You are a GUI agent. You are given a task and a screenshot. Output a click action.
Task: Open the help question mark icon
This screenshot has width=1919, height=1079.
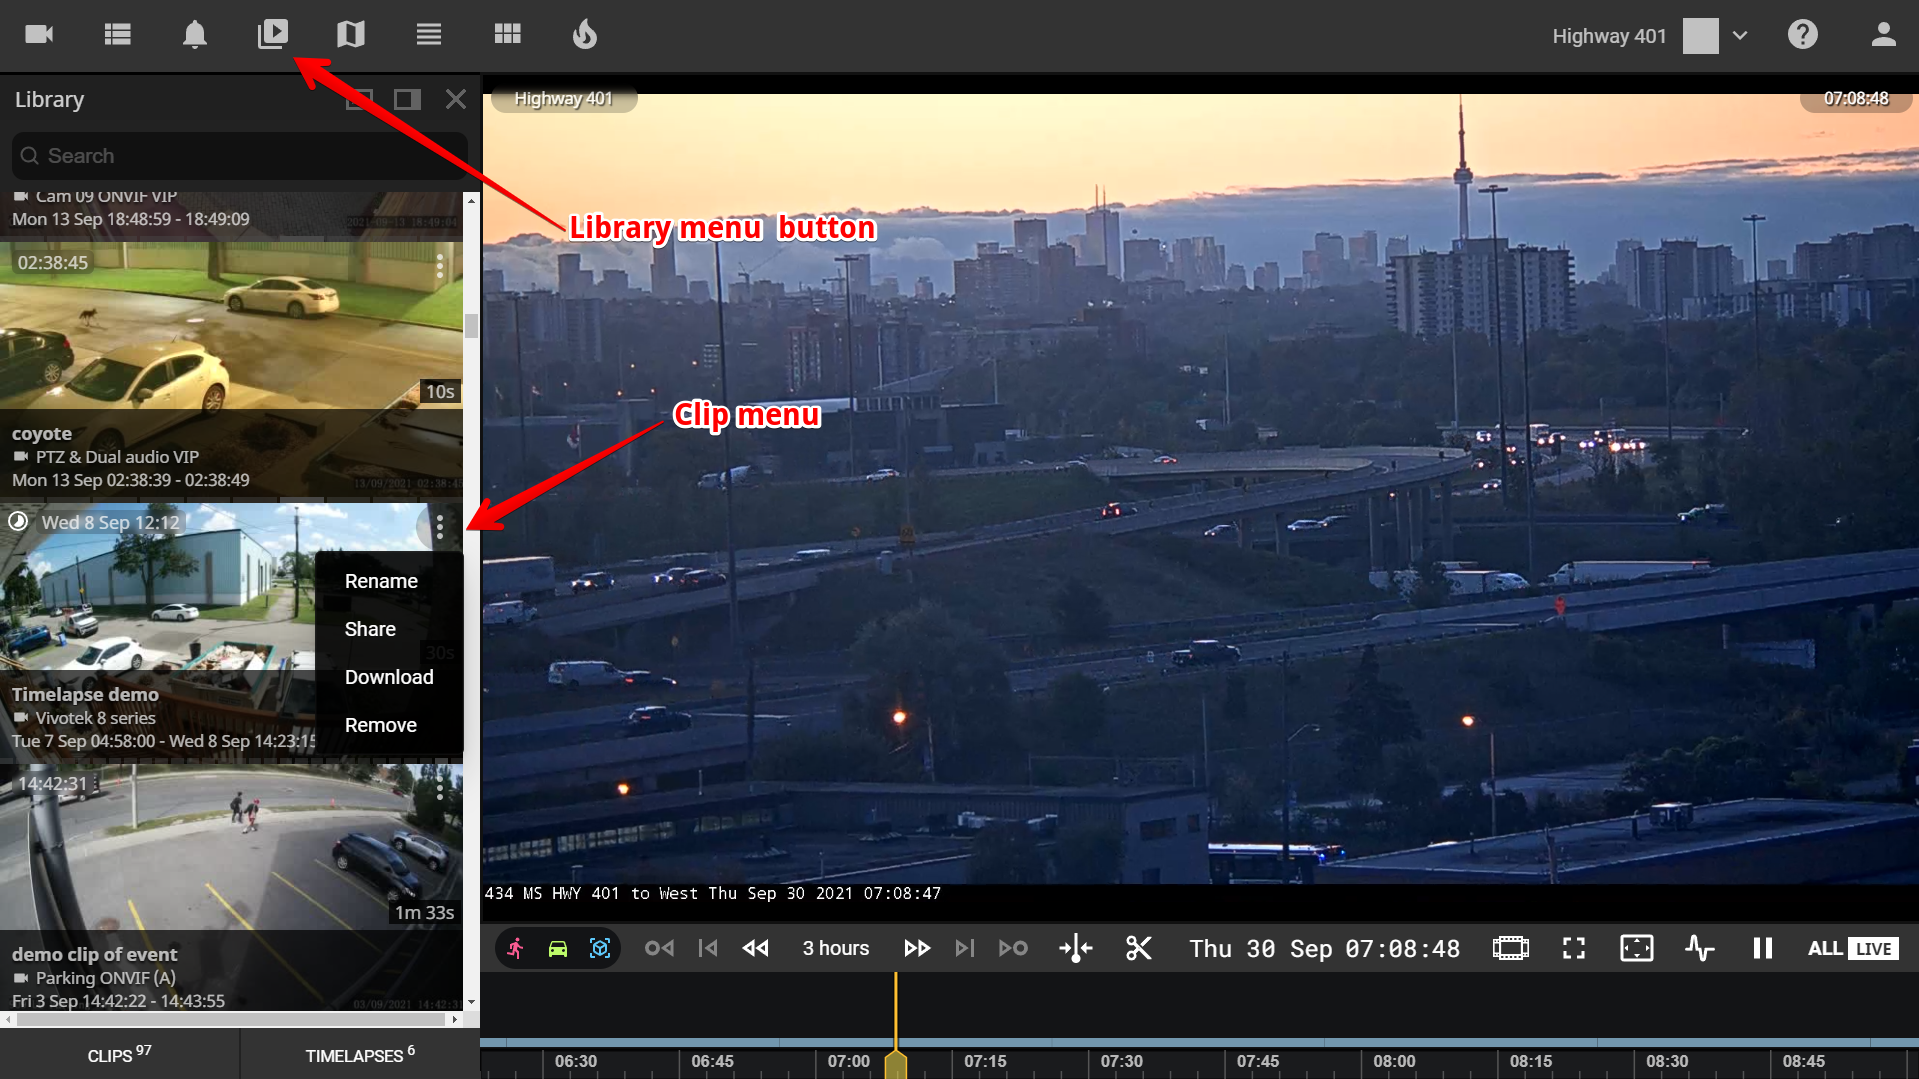click(x=1802, y=35)
